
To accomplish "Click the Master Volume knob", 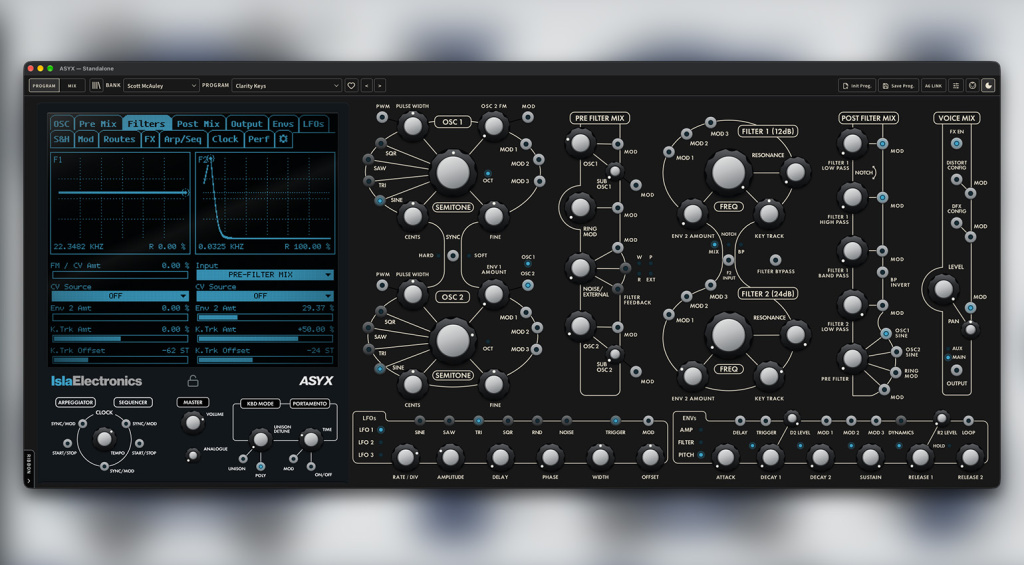I will point(193,423).
